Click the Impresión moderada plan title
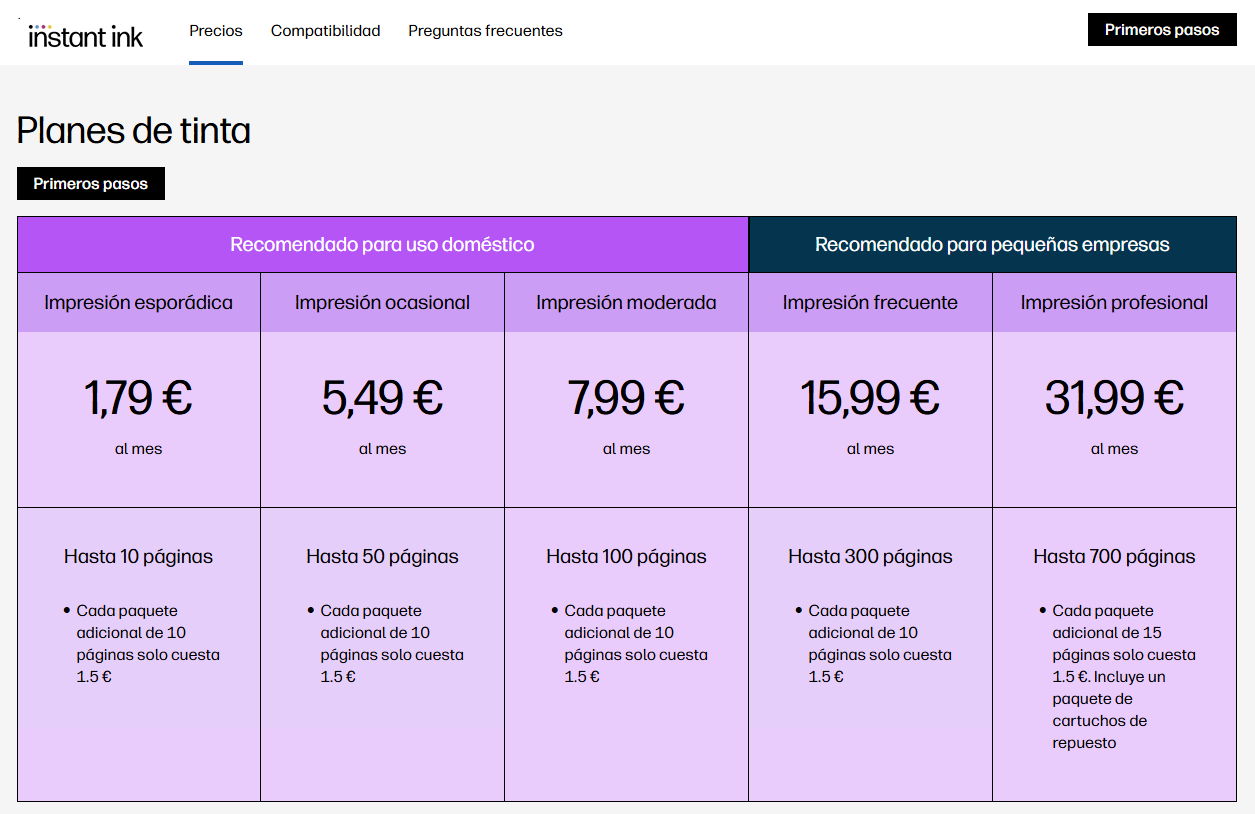This screenshot has width=1255, height=814. point(626,302)
